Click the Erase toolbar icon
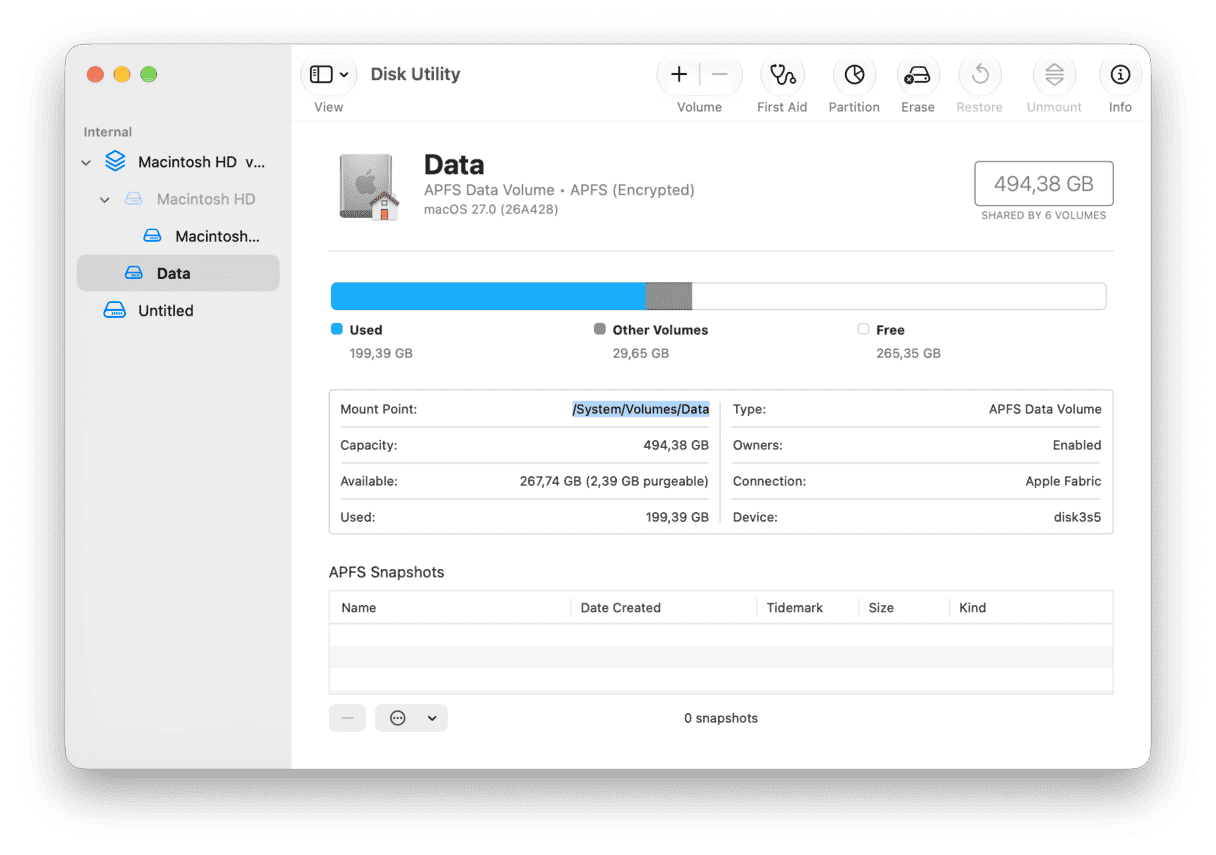Image resolution: width=1216 pixels, height=855 pixels. point(917,74)
